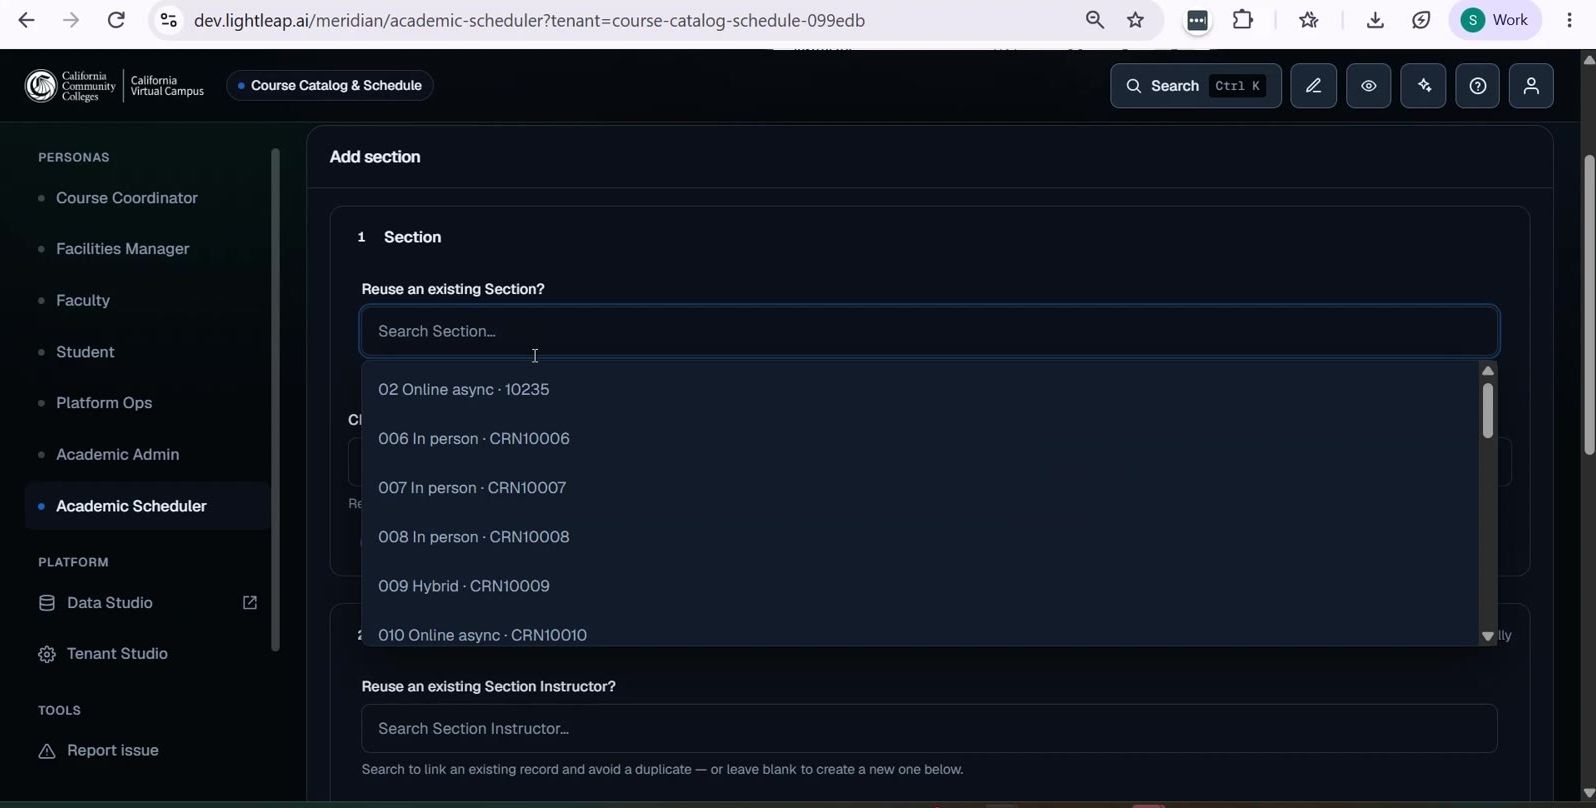Click Course Catalog & Schedule tenant pill
The height and width of the screenshot is (808, 1596).
point(330,86)
